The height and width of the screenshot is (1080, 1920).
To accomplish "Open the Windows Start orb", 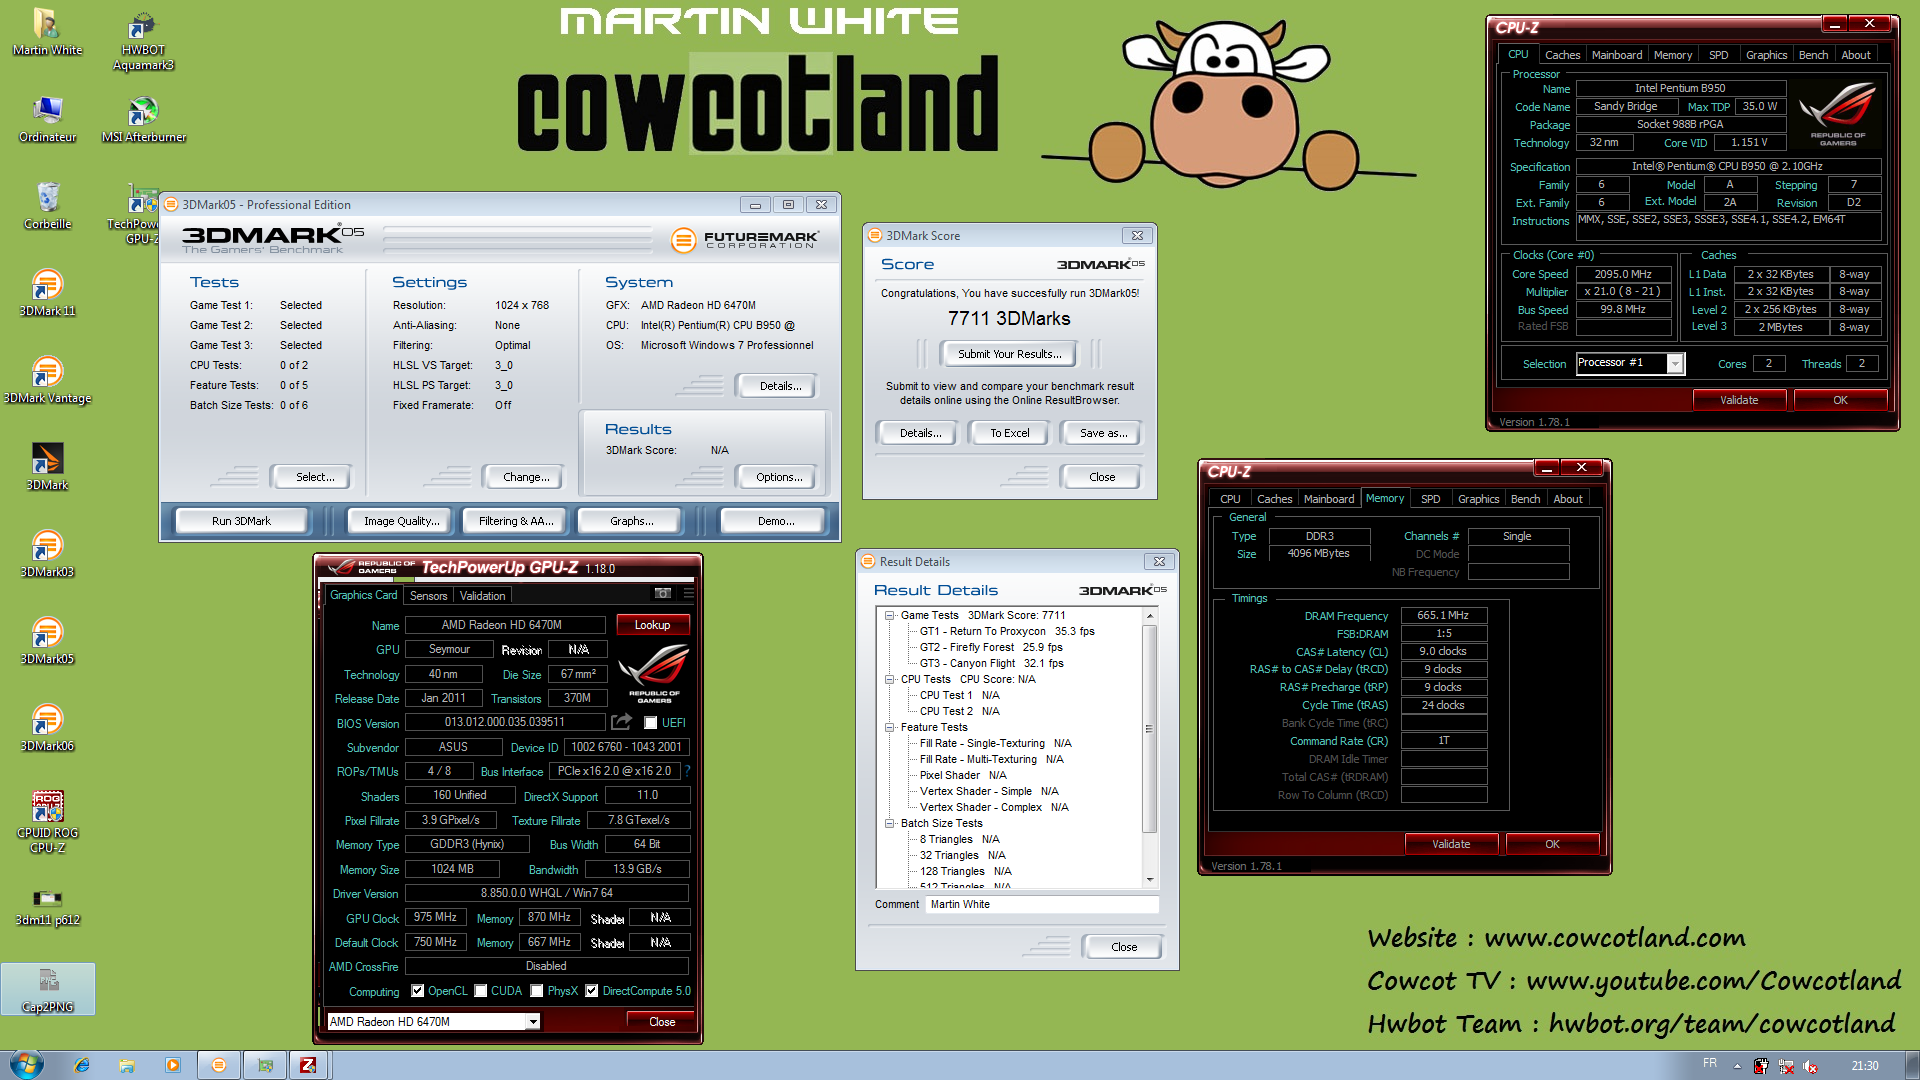I will coord(25,1064).
